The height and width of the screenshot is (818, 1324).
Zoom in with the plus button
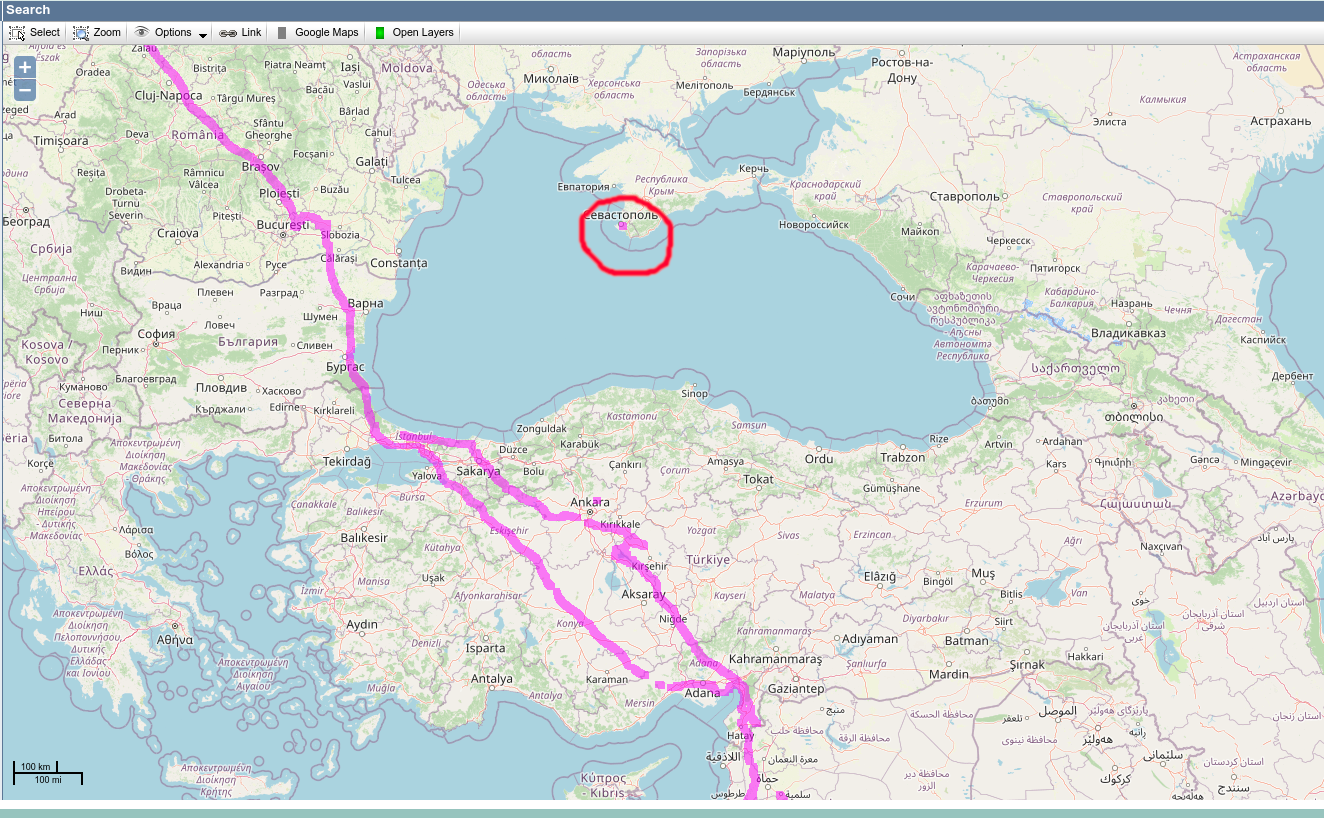click(x=25, y=67)
